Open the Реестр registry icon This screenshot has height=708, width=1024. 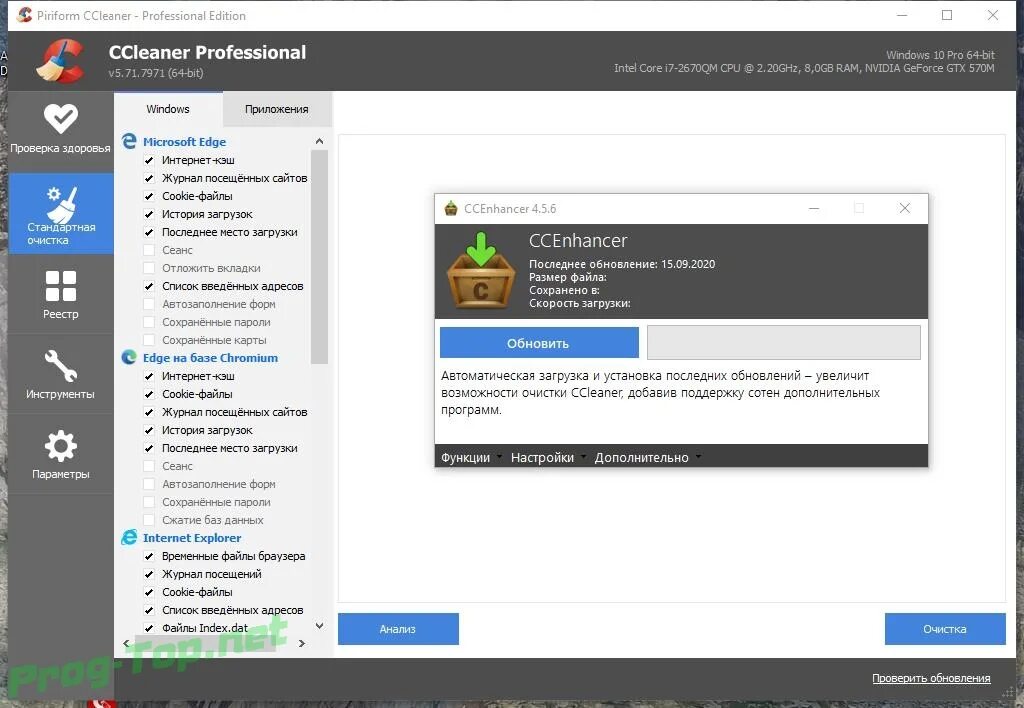[x=61, y=286]
